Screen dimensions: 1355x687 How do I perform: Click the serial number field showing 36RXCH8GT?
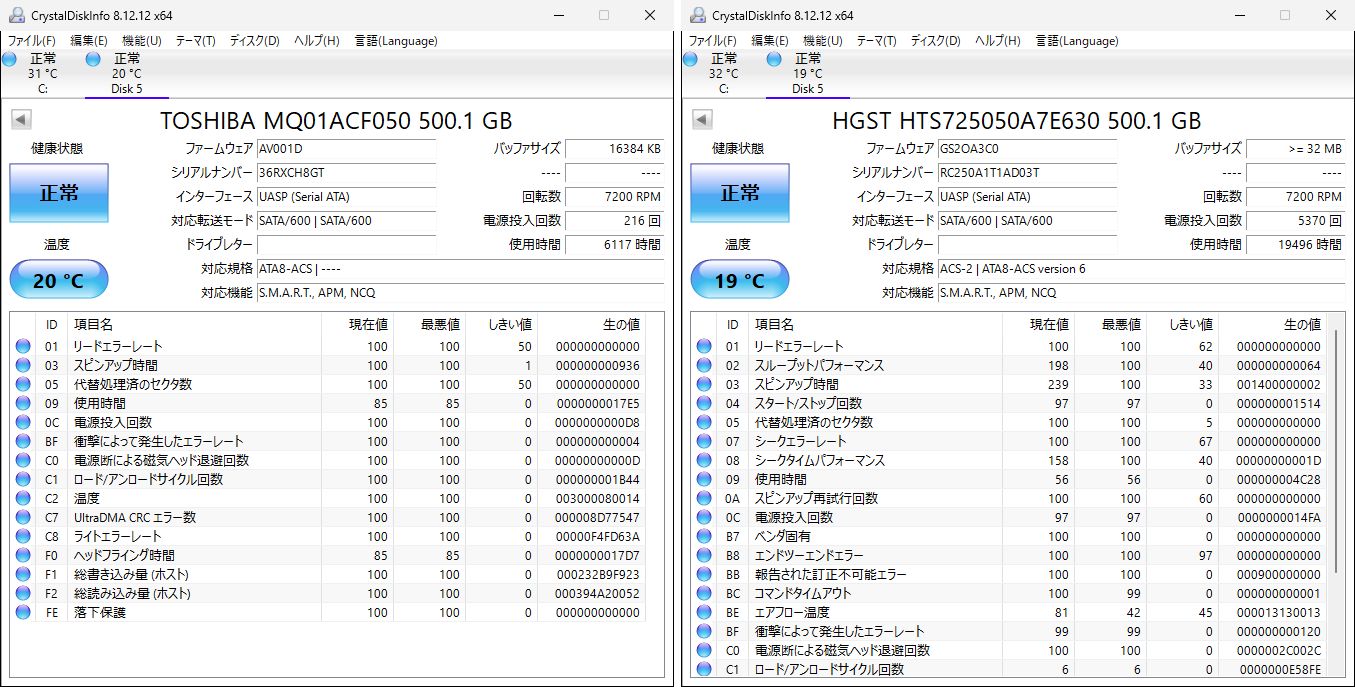(347, 174)
